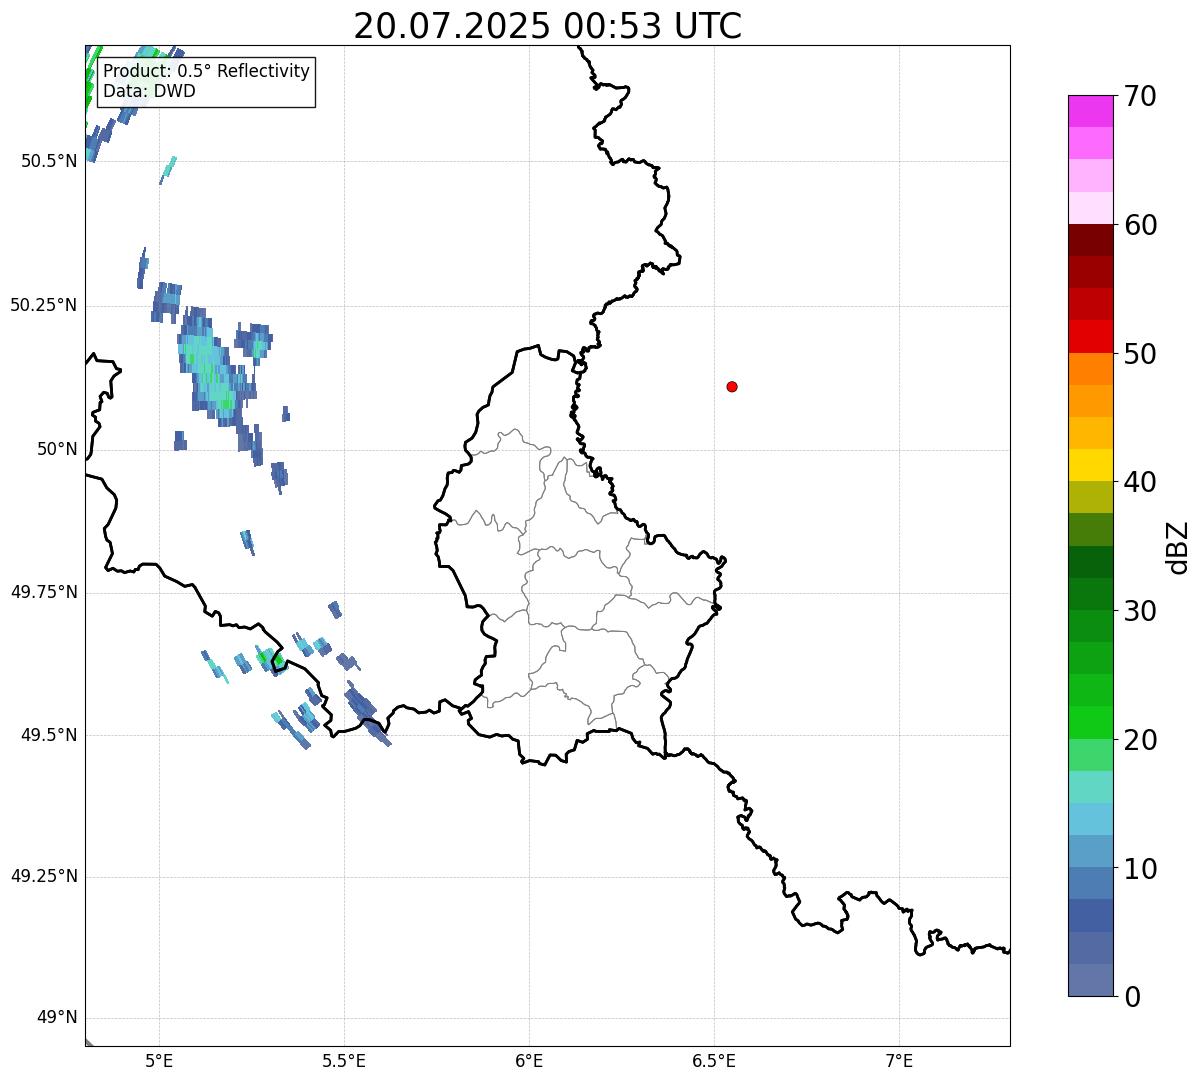
Task: Select the 'Data: DWD' label text
Action: tap(149, 91)
